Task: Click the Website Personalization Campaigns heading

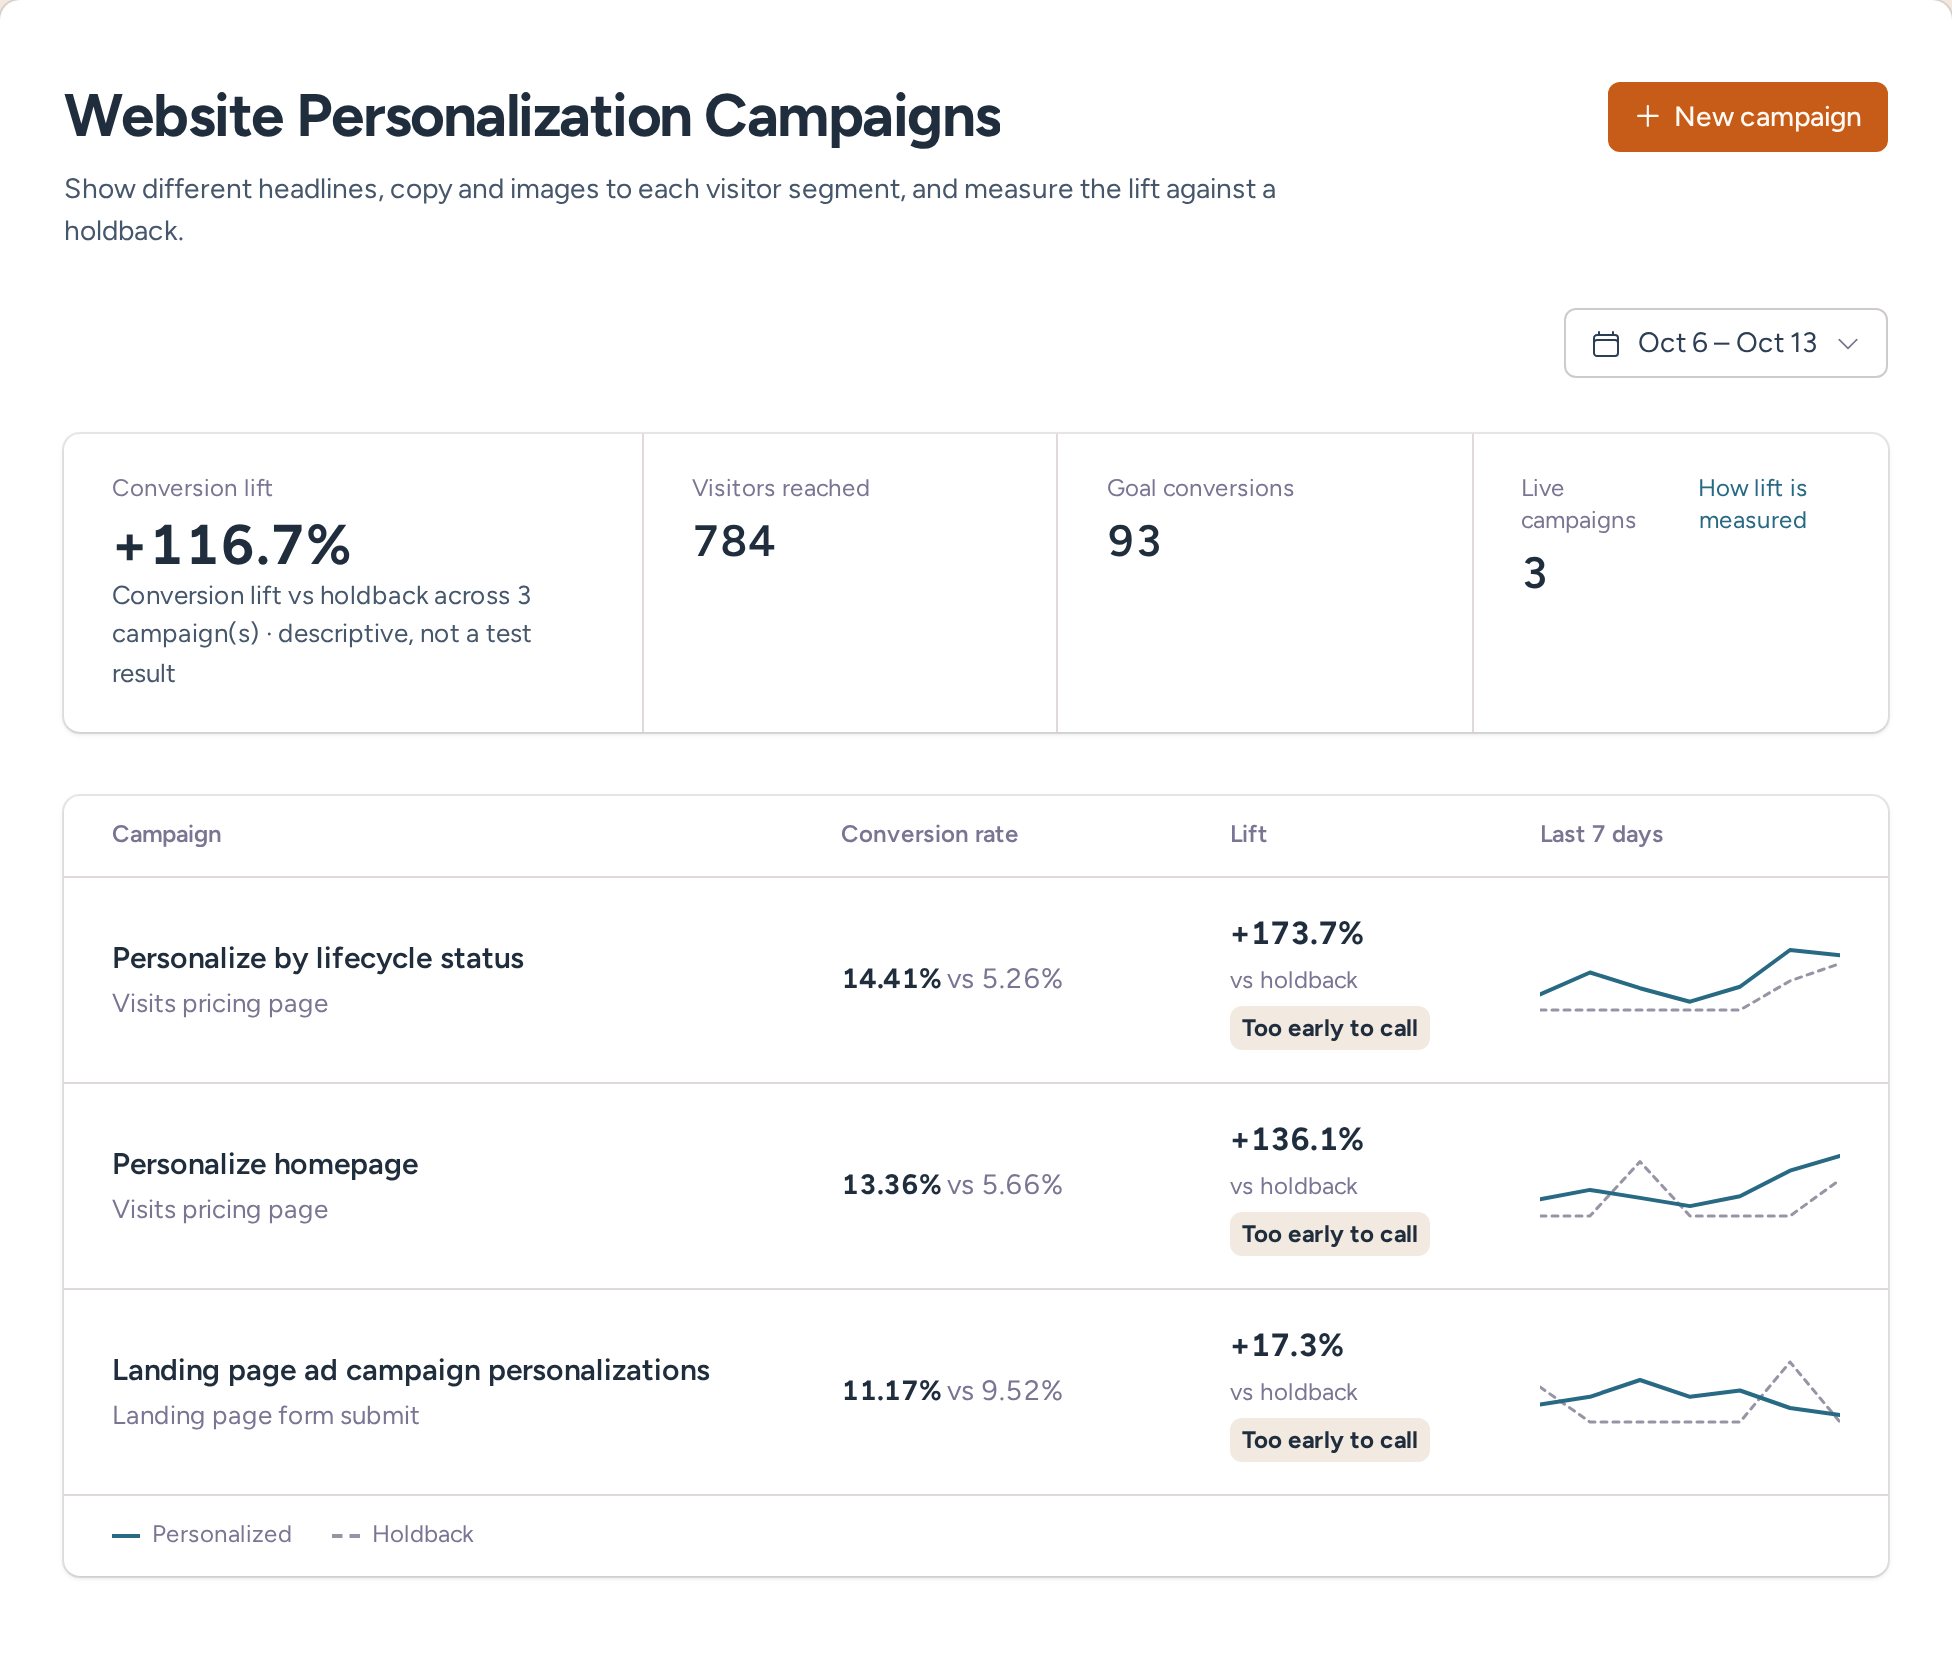Action: (x=532, y=116)
